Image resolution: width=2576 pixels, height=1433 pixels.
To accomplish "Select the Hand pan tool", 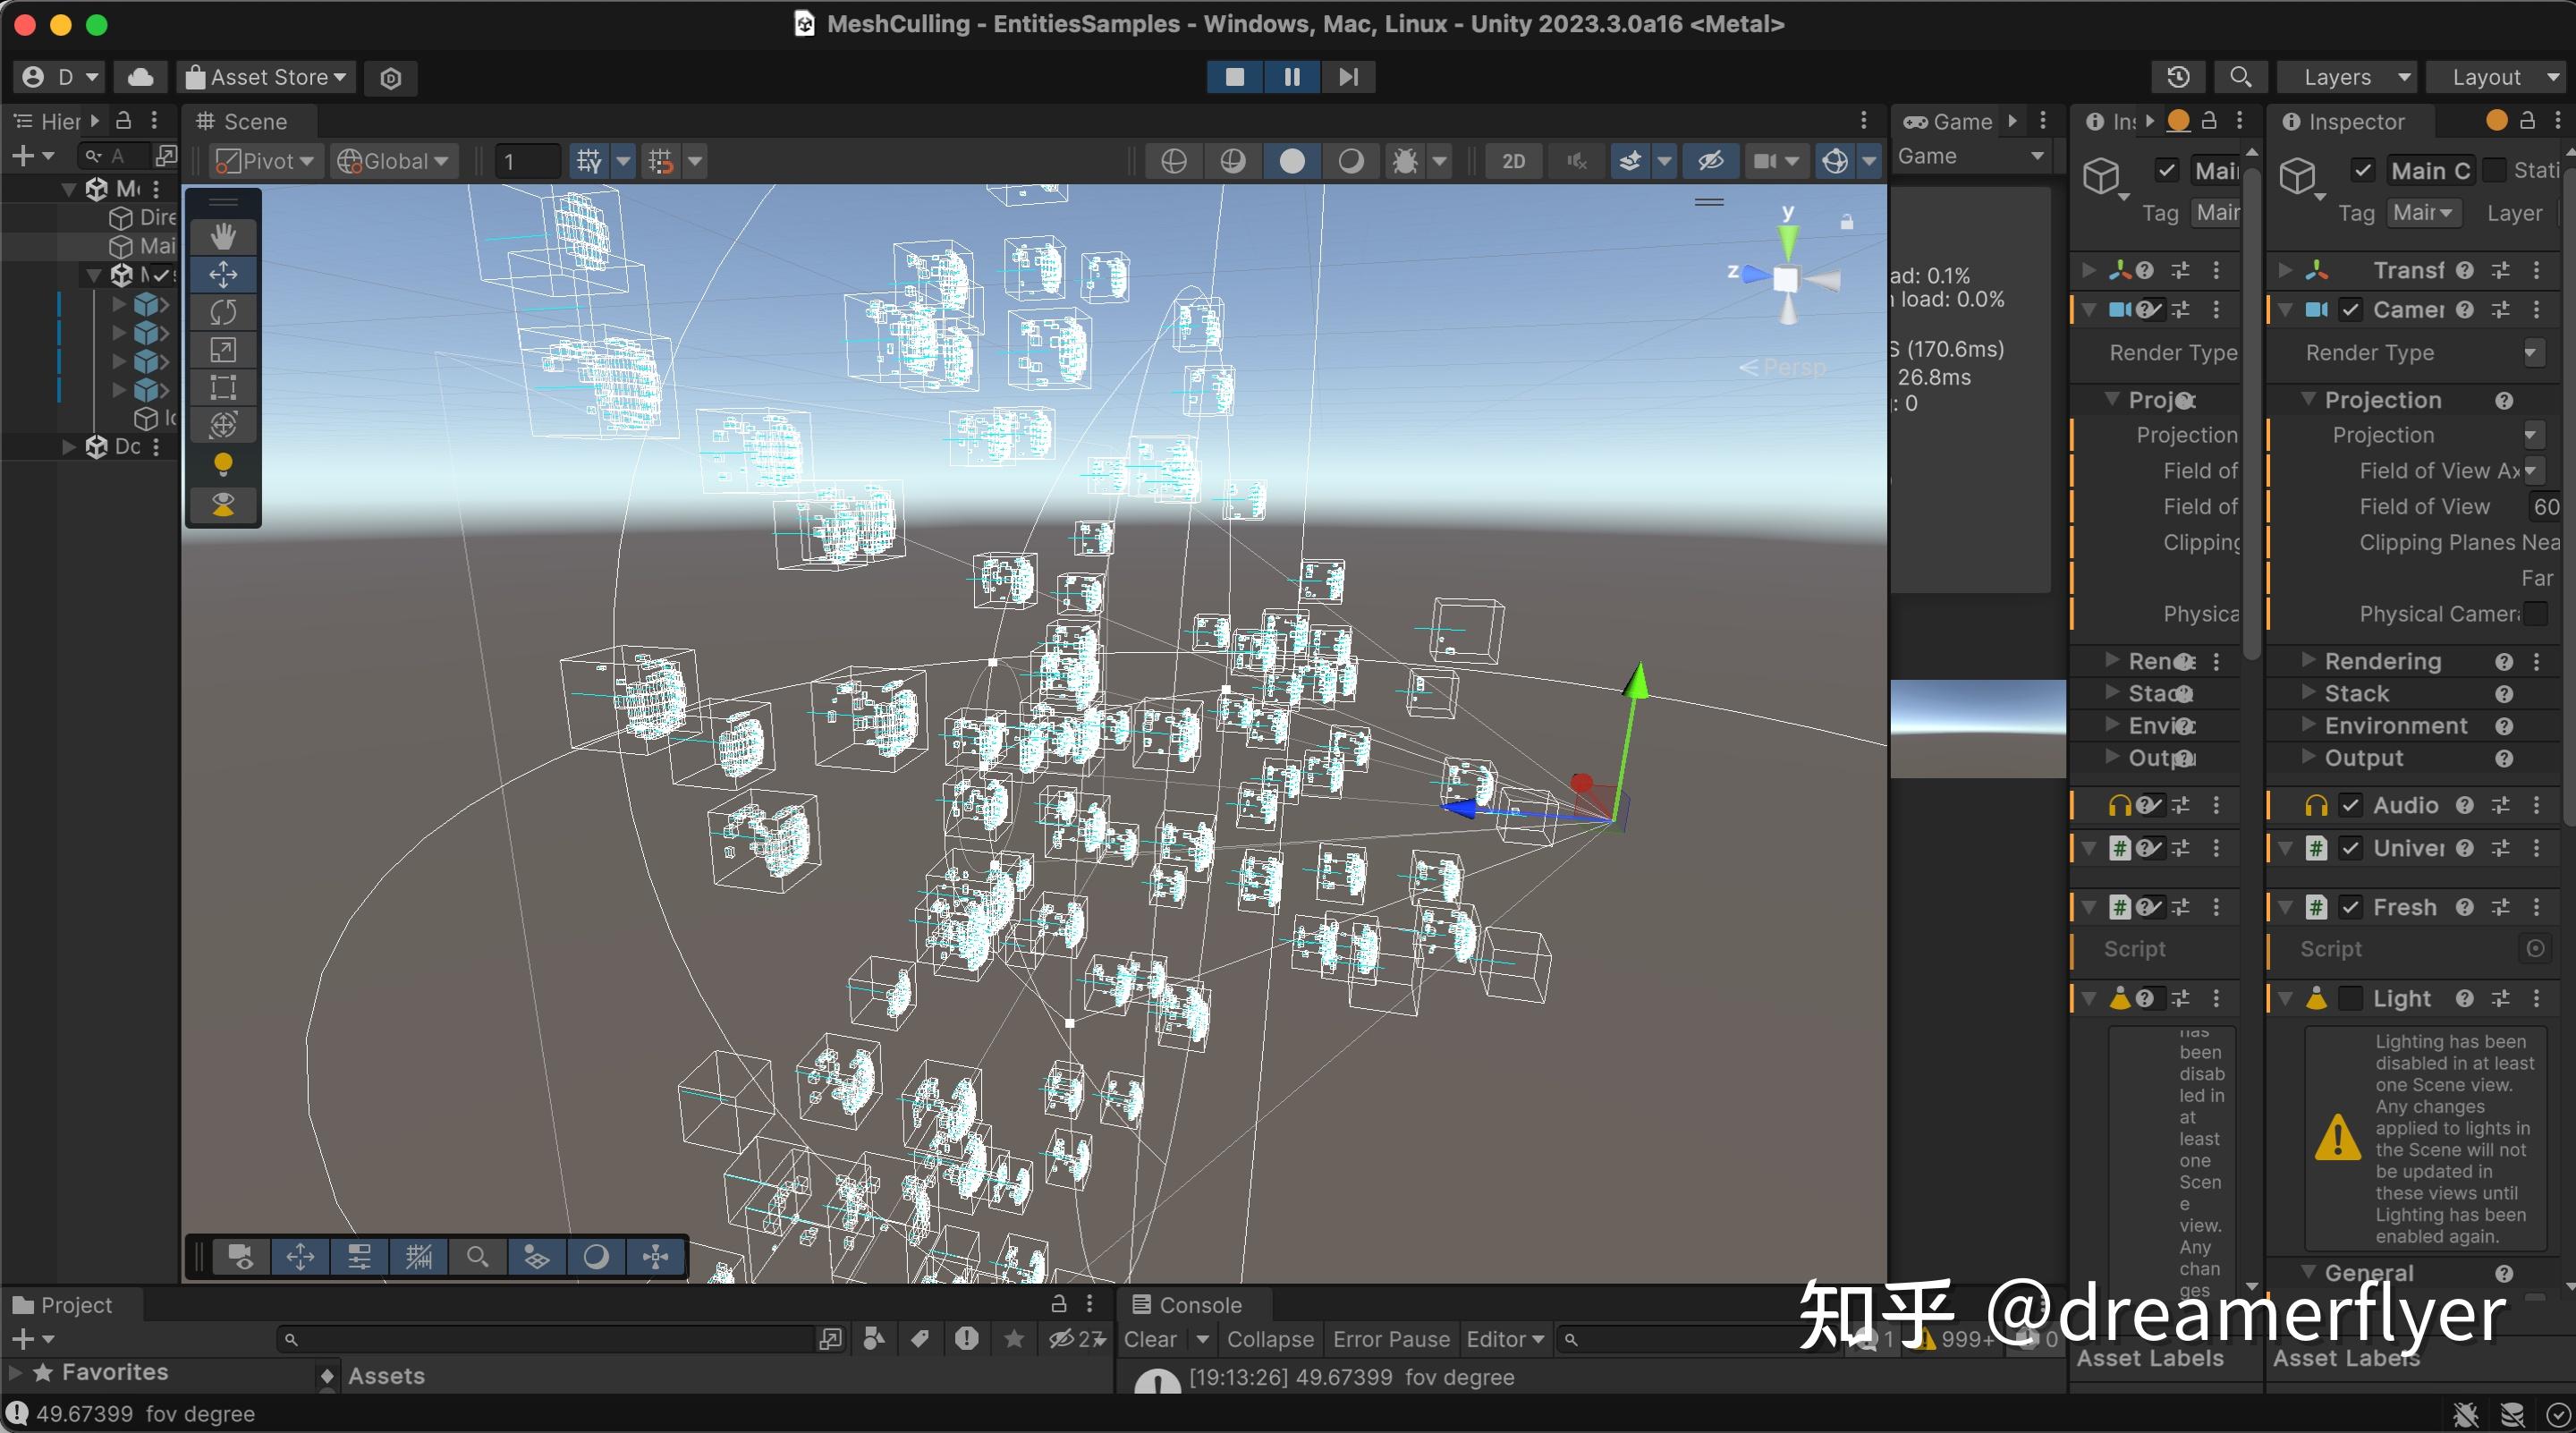I will [x=222, y=237].
